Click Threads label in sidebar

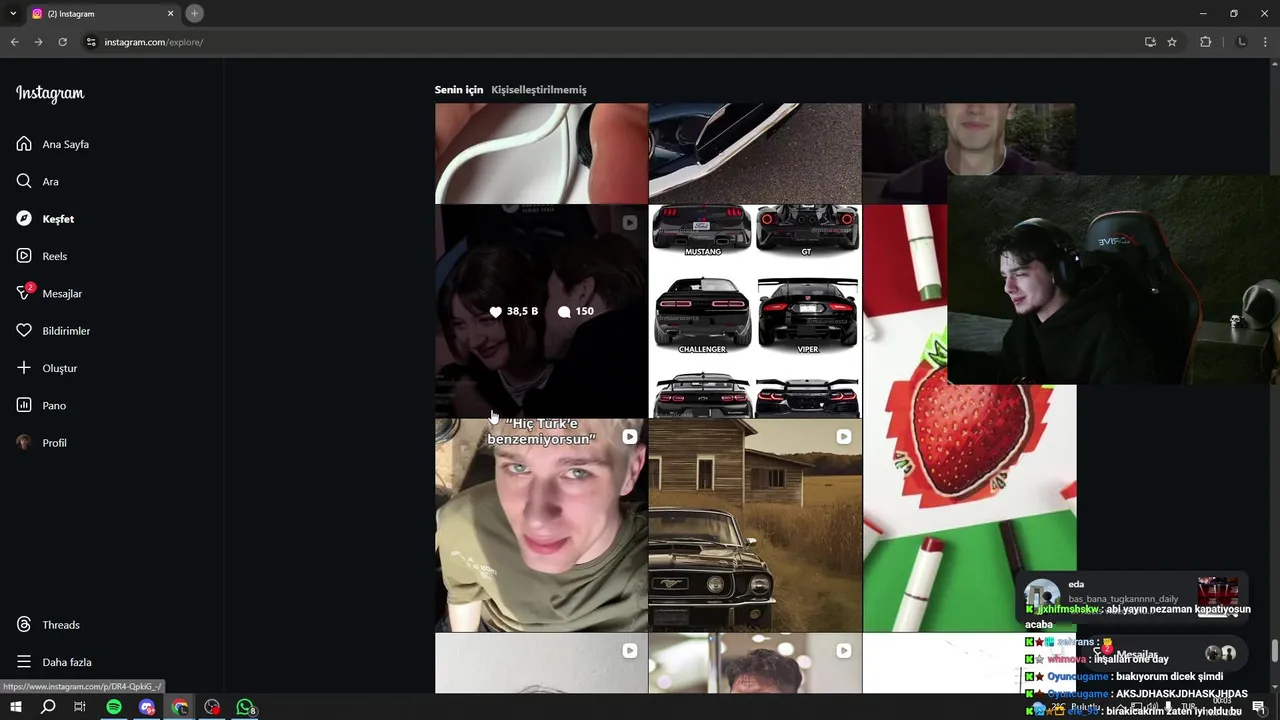(x=61, y=625)
